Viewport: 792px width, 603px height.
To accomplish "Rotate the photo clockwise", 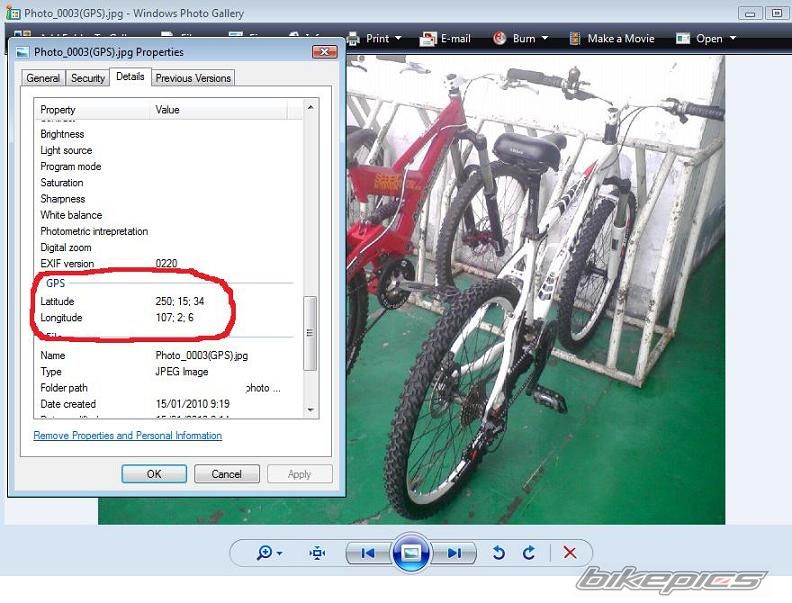I will 528,553.
